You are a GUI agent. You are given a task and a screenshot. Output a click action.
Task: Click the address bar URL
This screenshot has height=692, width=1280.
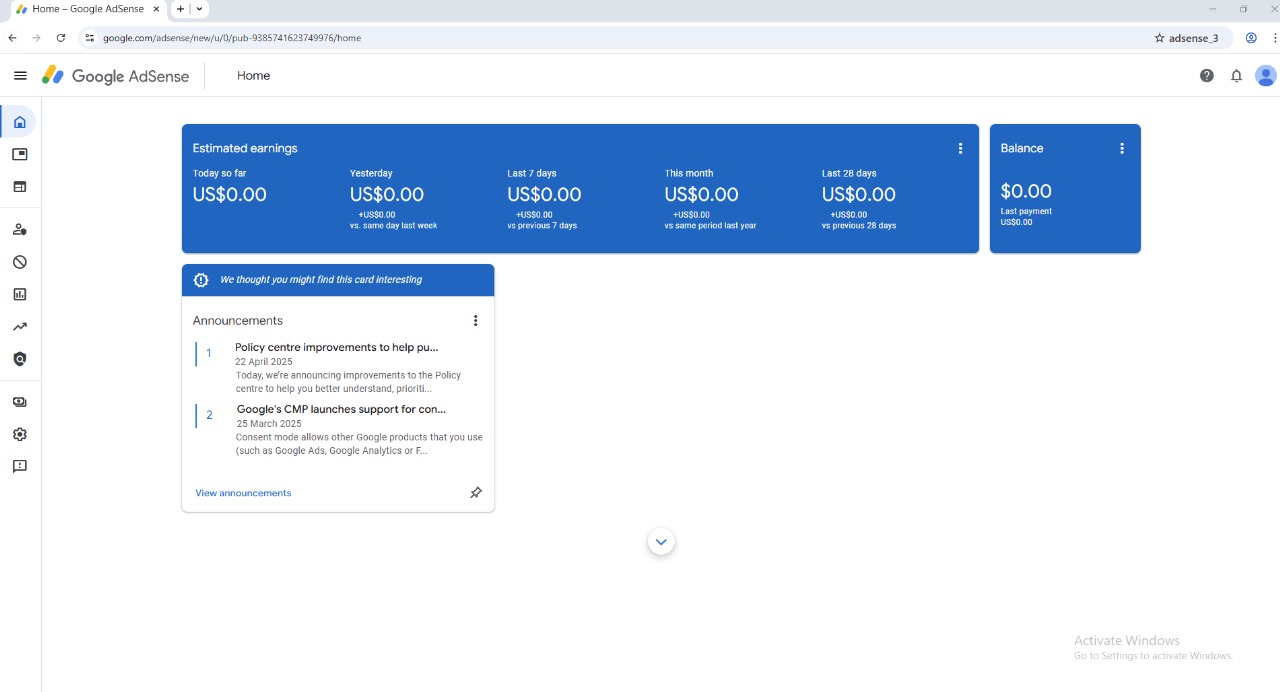232,38
